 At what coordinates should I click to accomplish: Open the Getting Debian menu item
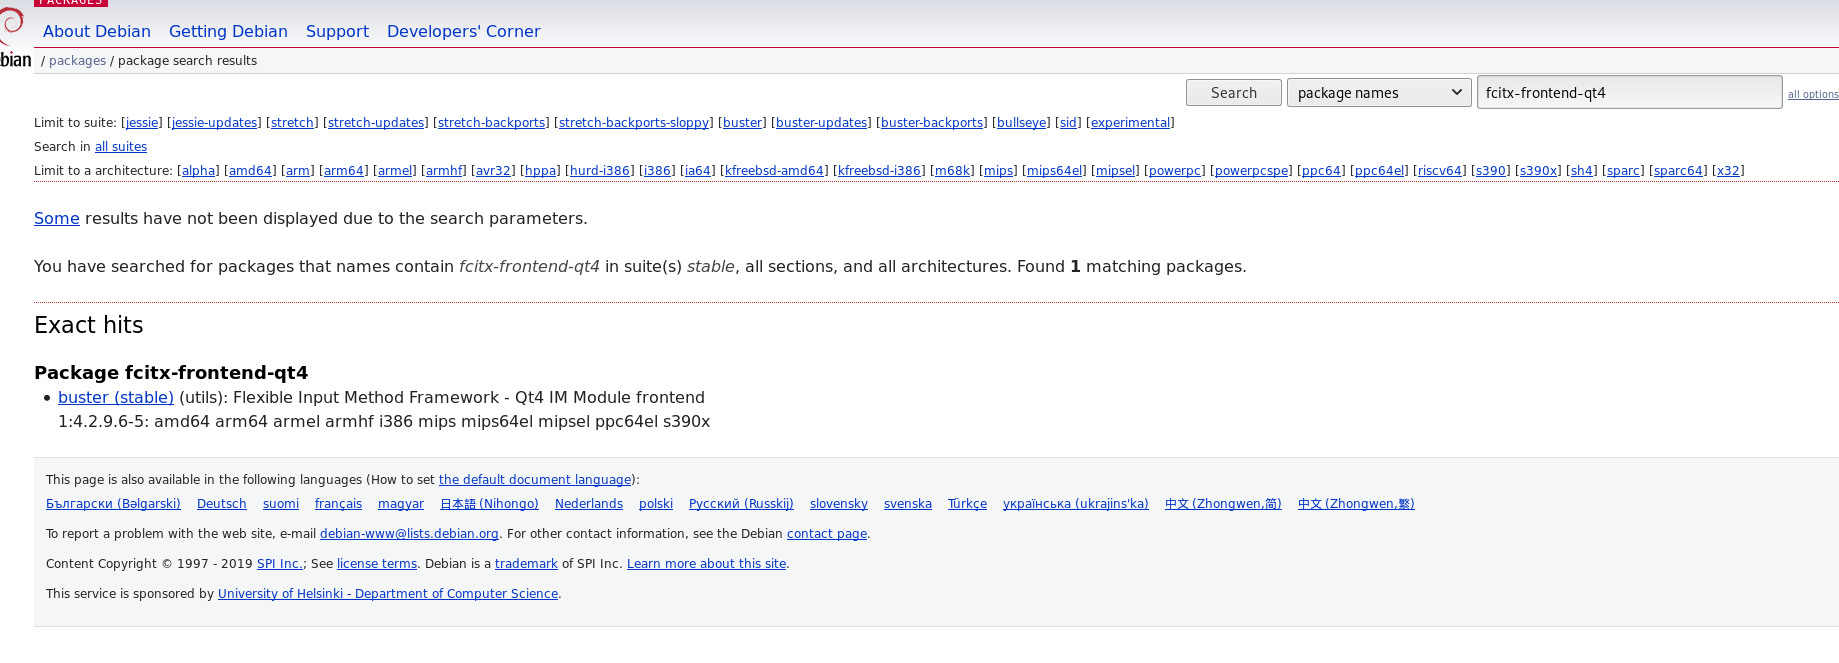(228, 32)
